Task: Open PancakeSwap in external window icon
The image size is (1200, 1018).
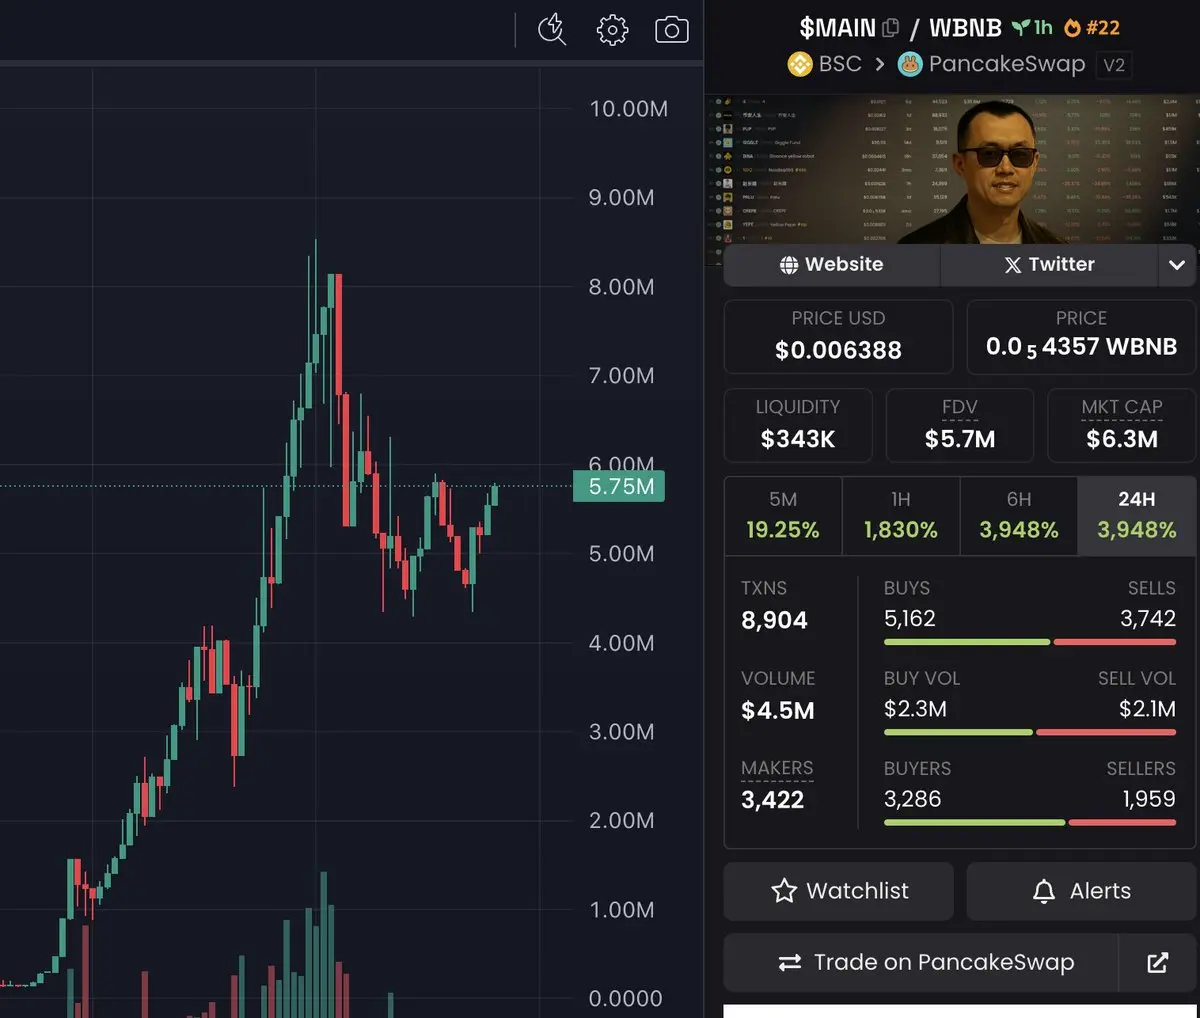Action: point(1157,962)
